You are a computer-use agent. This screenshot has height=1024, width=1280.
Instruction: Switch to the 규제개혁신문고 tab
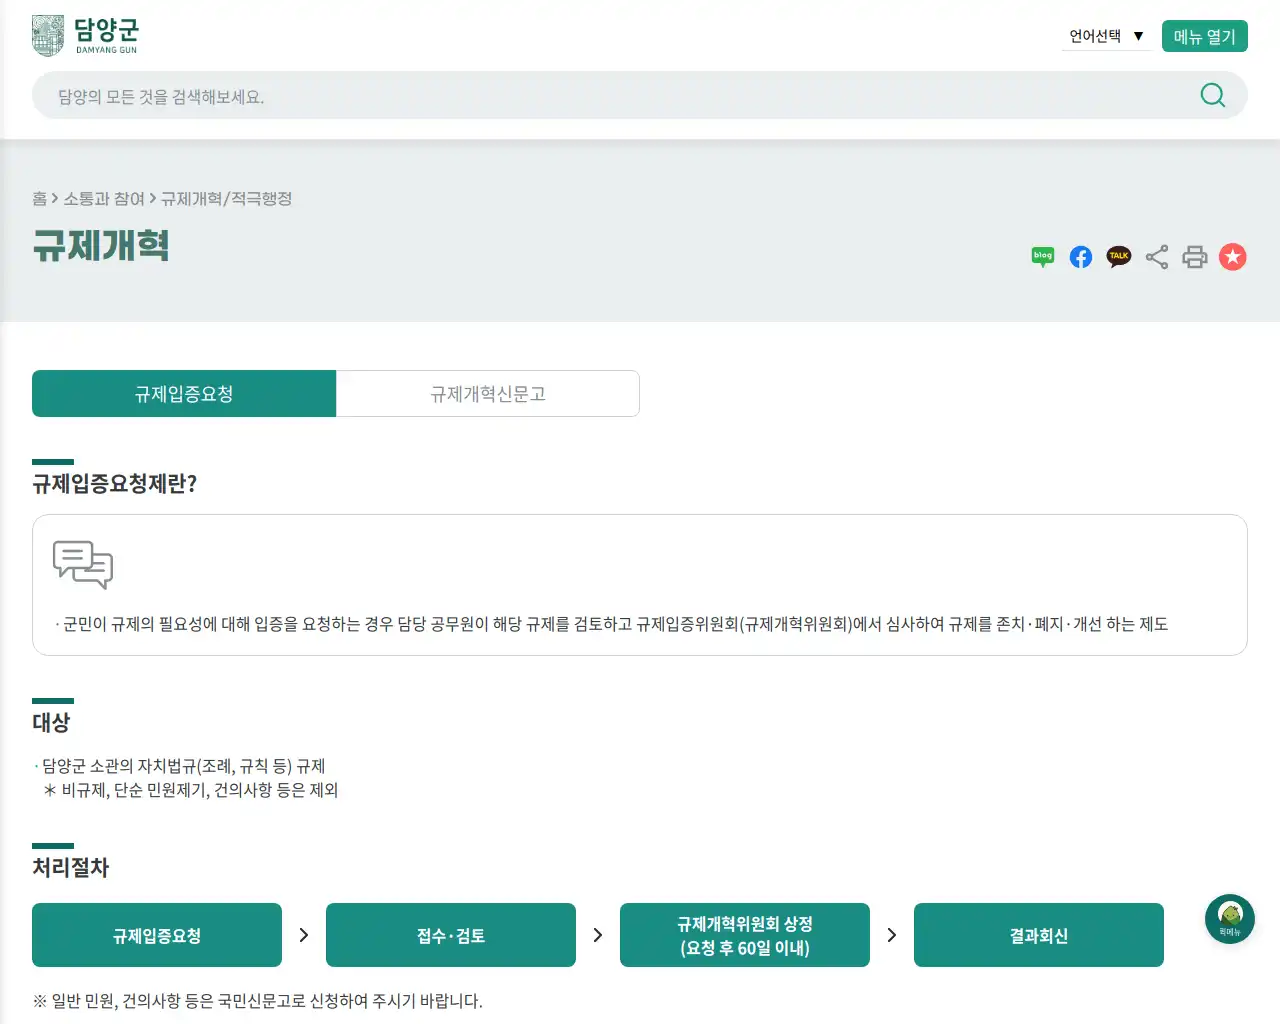(487, 393)
